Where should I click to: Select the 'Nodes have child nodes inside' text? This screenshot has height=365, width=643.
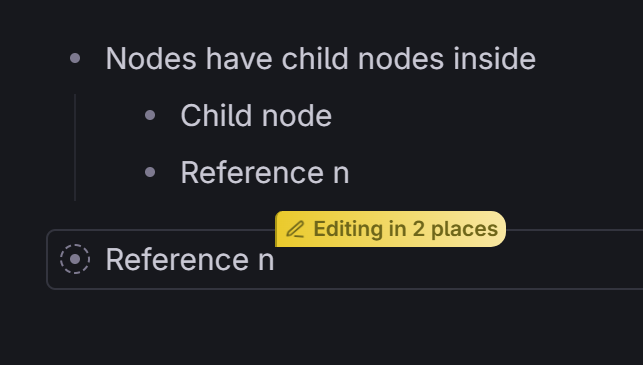321,59
